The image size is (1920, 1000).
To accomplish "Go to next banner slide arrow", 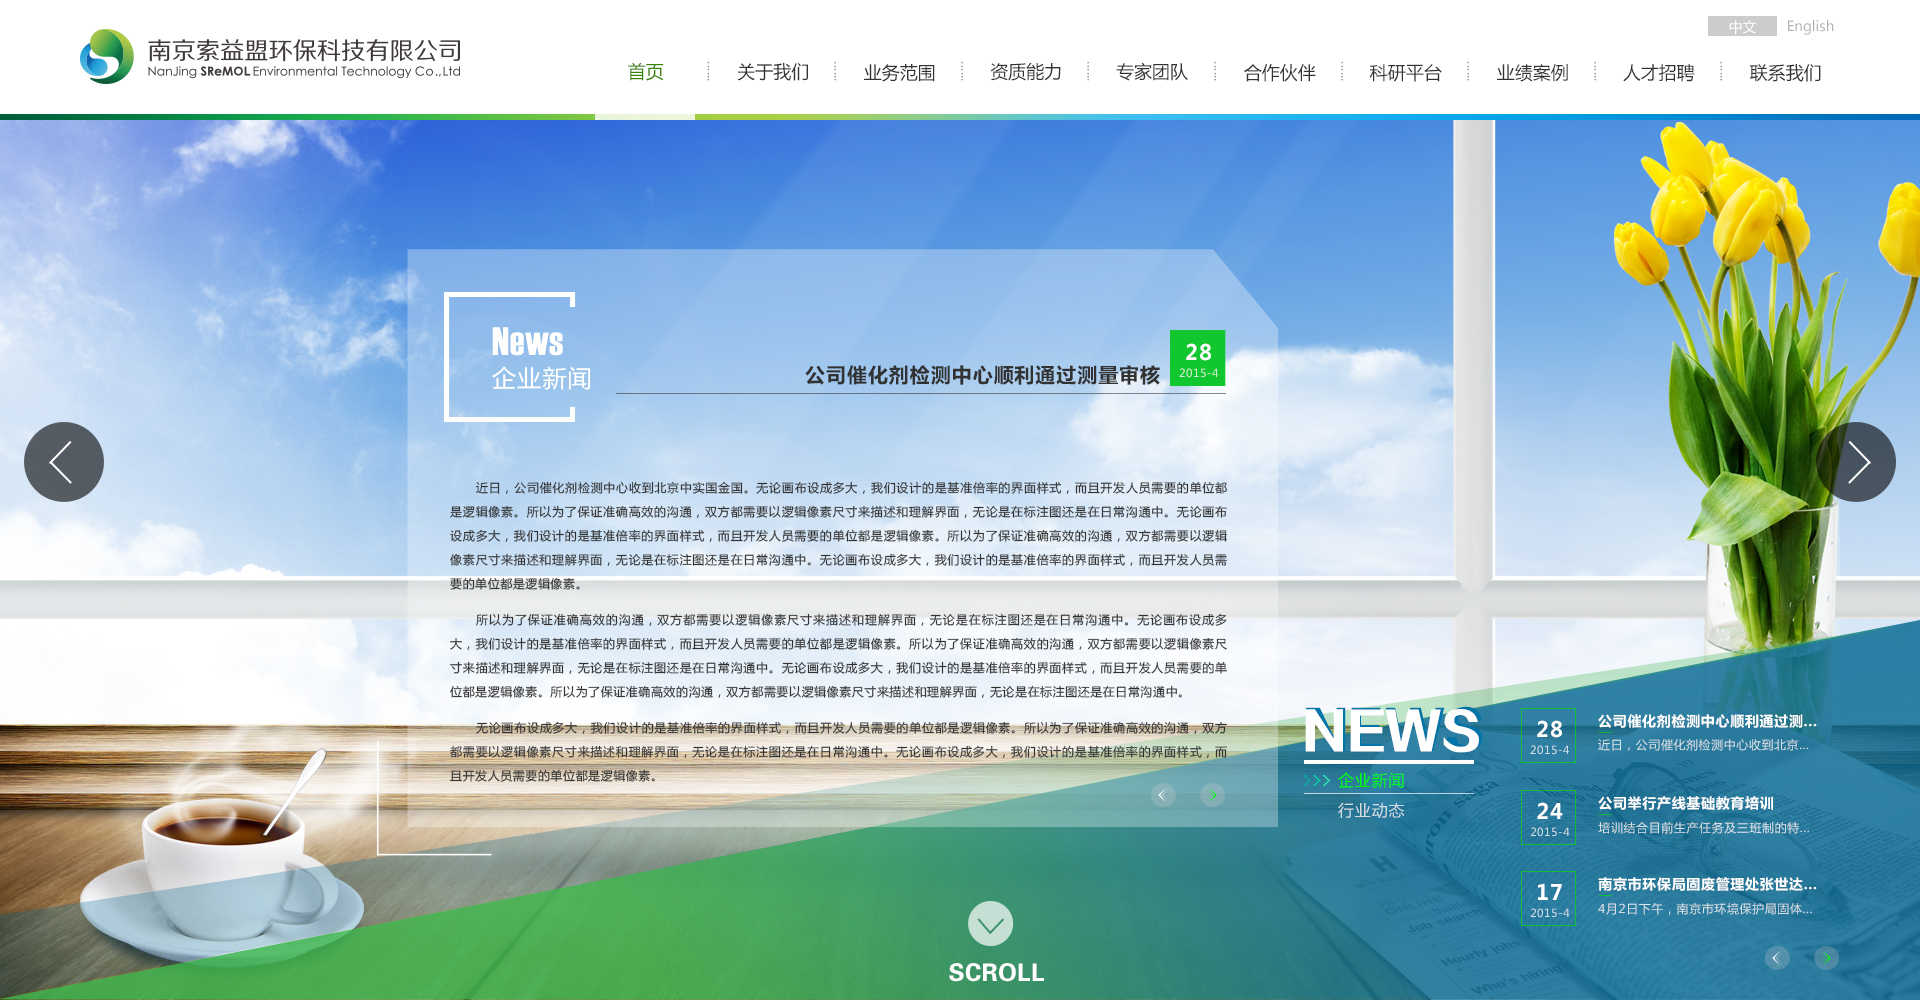I will 1856,462.
